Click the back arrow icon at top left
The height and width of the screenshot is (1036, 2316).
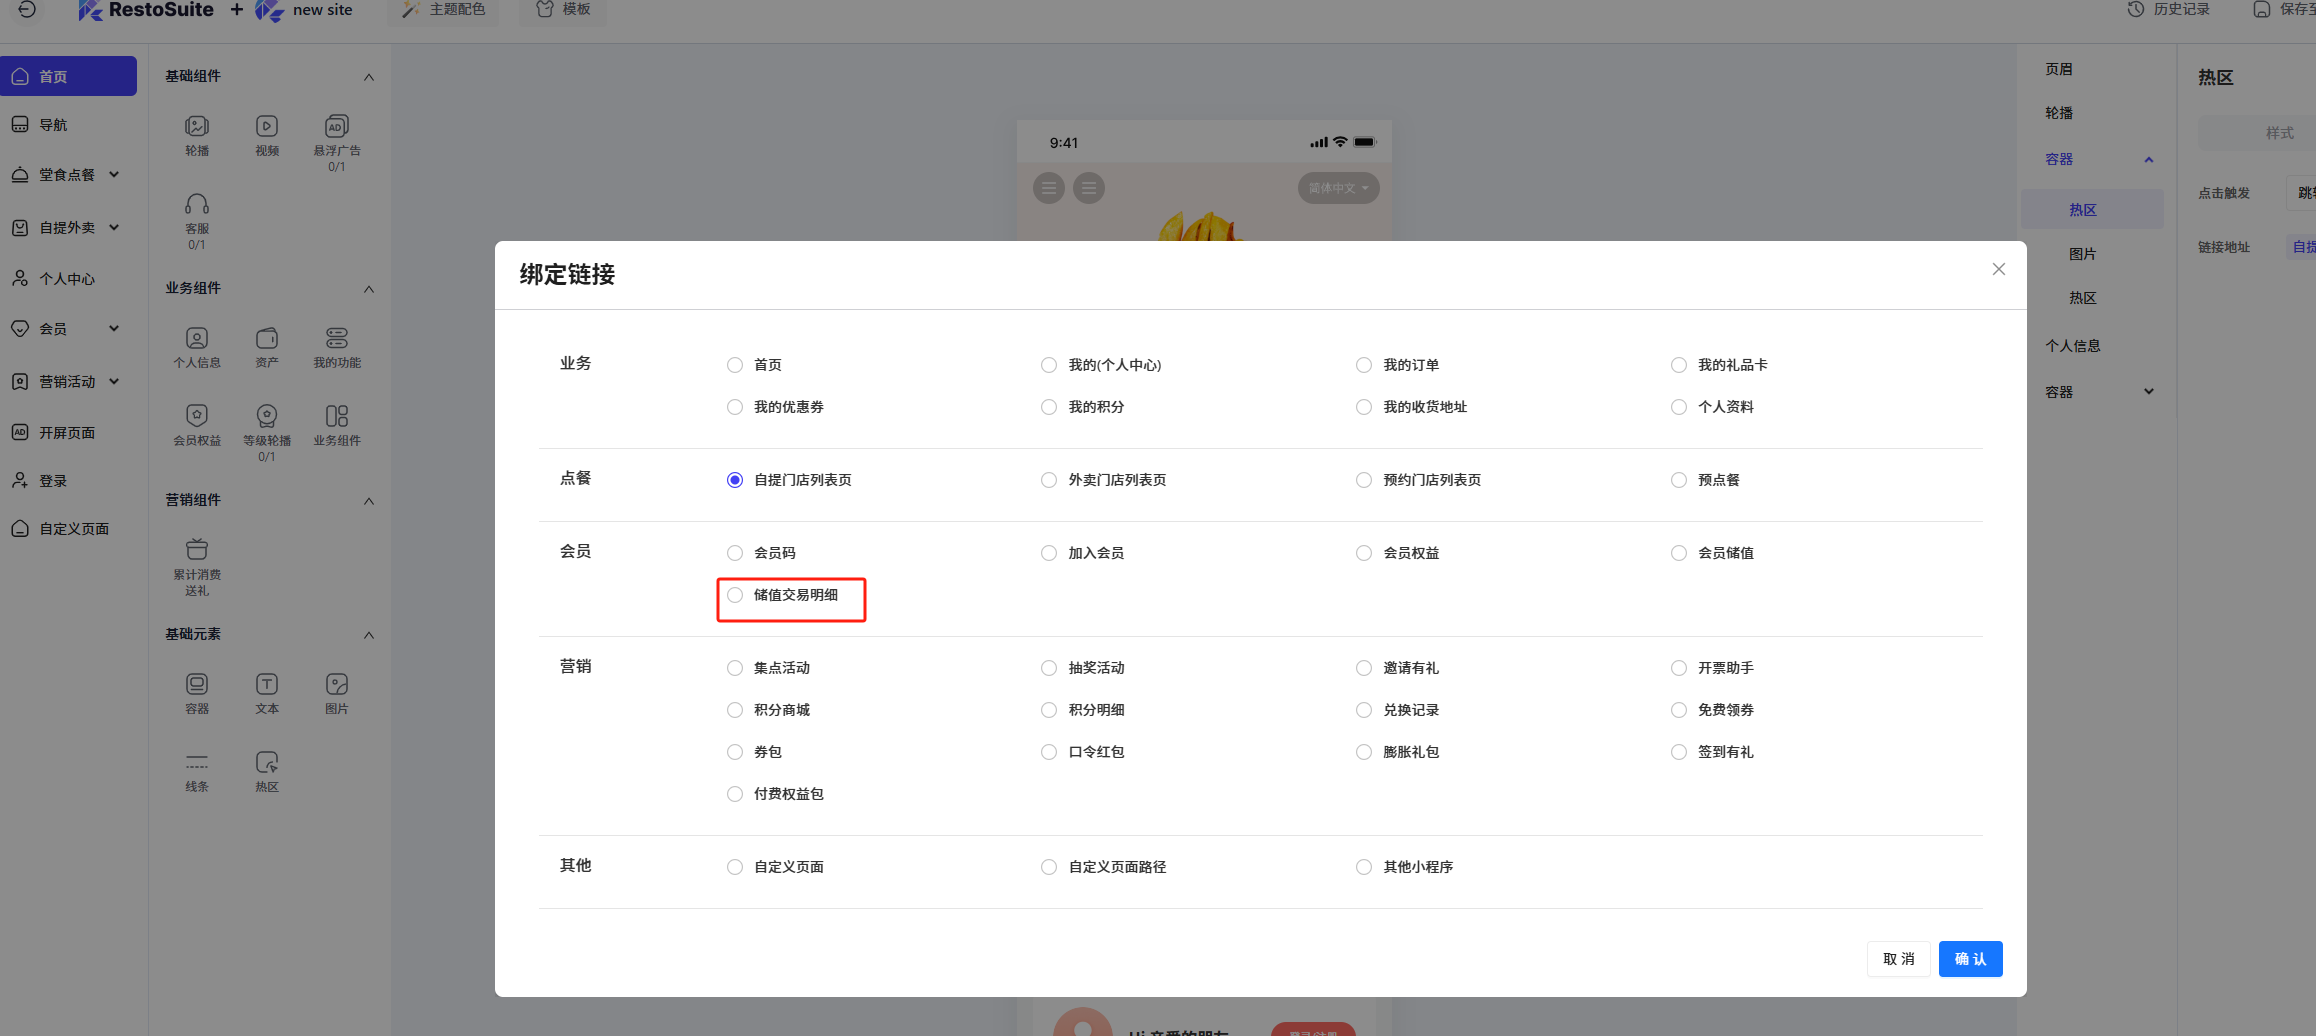[x=27, y=9]
